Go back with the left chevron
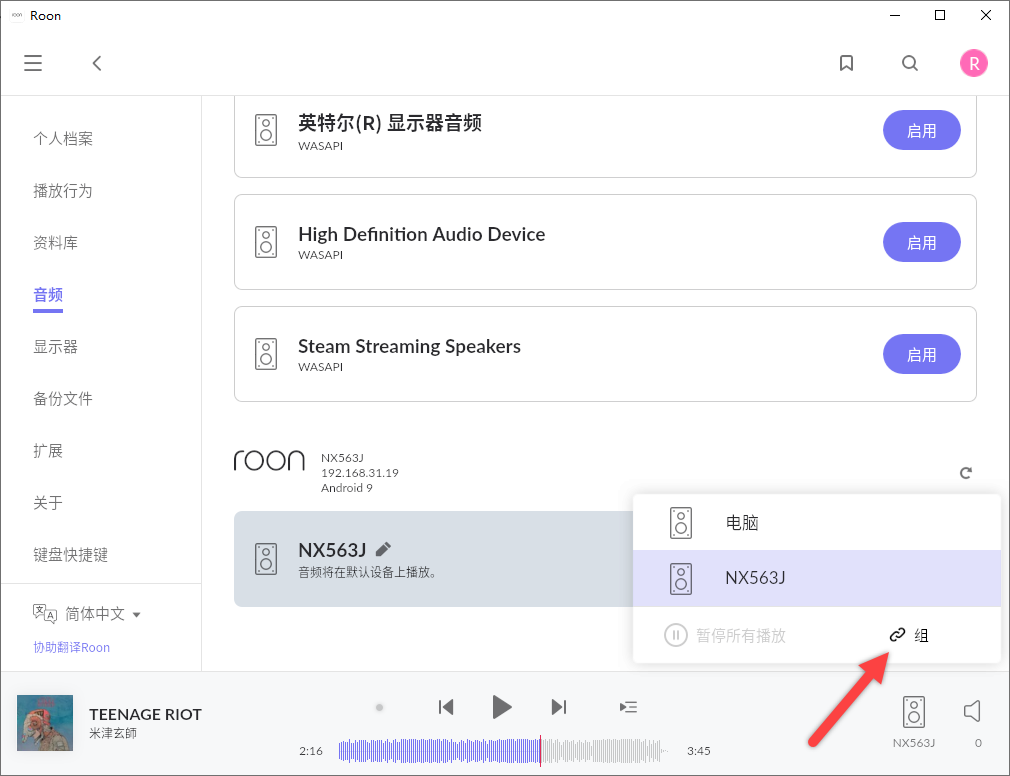The height and width of the screenshot is (776, 1010). point(97,63)
